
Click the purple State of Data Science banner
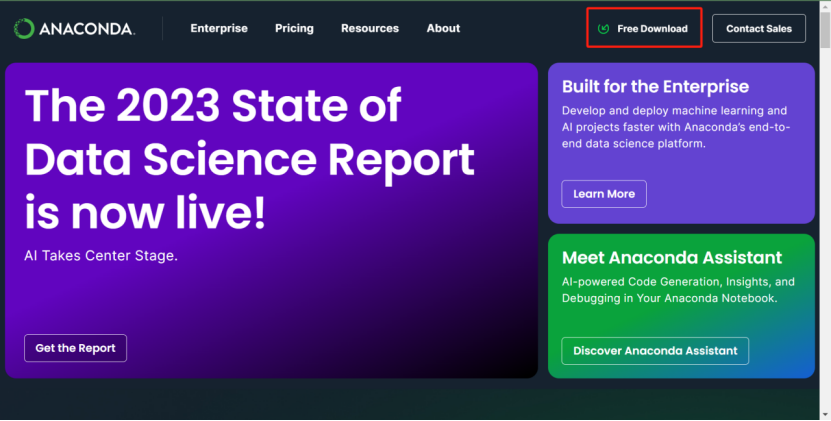[271, 221]
